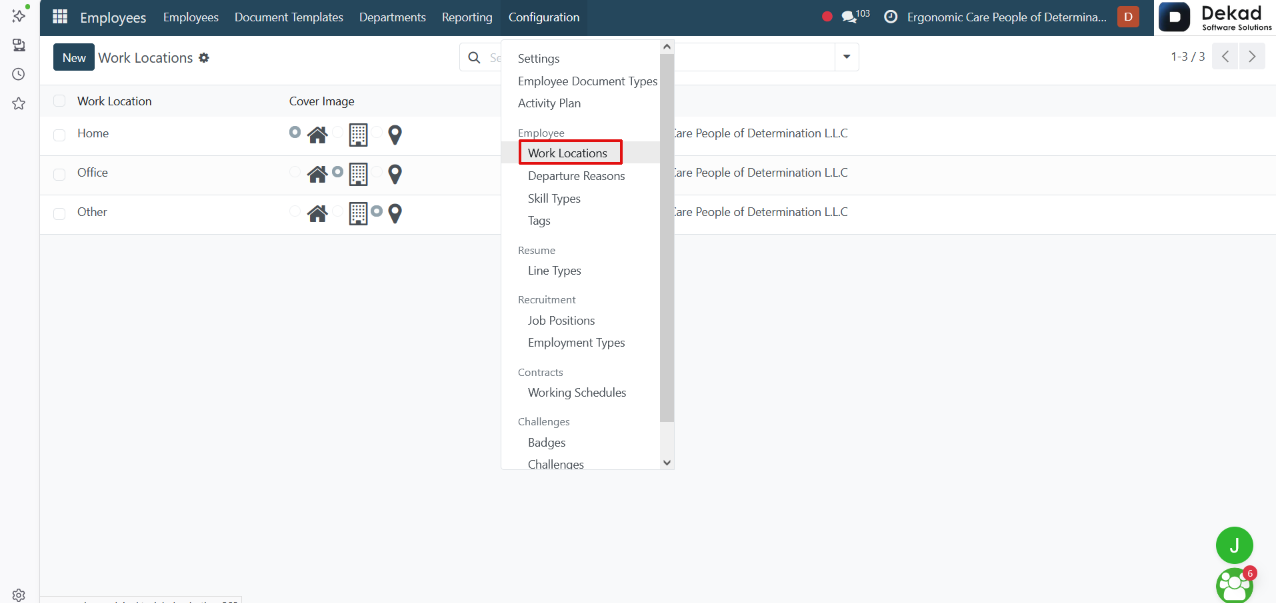Select the building radio in the Office row
Screen dimensions: 1276x603
click(x=338, y=172)
